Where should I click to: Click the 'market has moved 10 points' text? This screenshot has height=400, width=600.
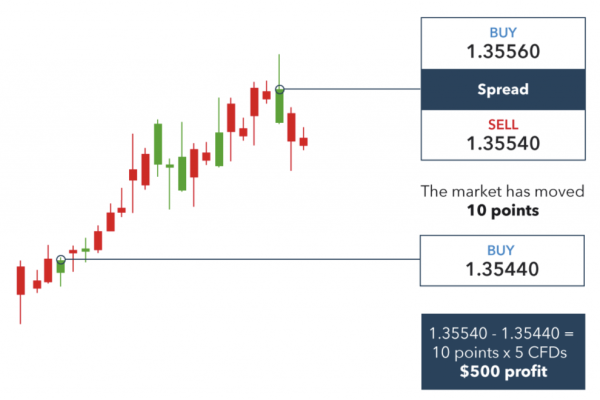tap(502, 201)
